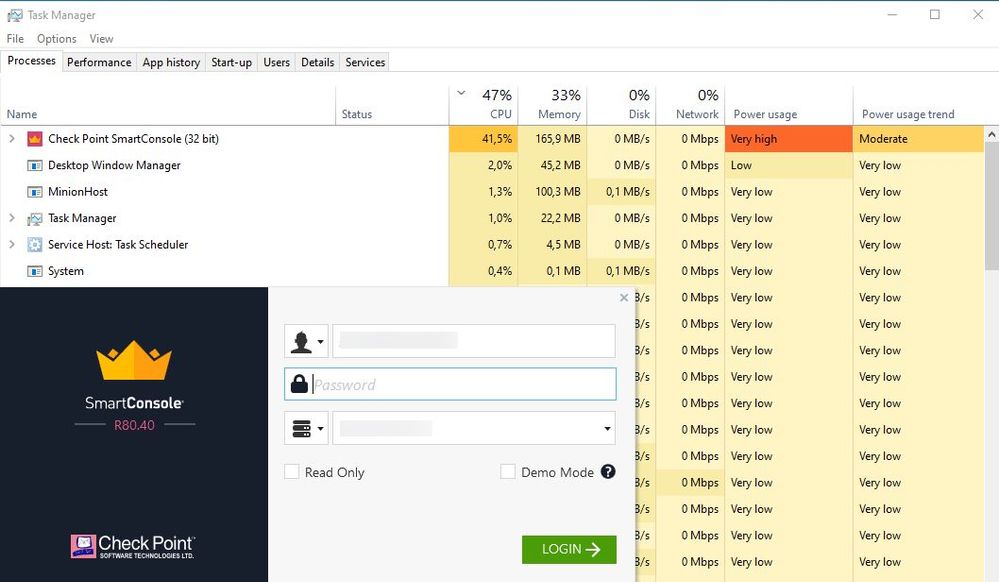Sort processes by Network column header
Viewport: 999px width, 582px height.
(691, 105)
